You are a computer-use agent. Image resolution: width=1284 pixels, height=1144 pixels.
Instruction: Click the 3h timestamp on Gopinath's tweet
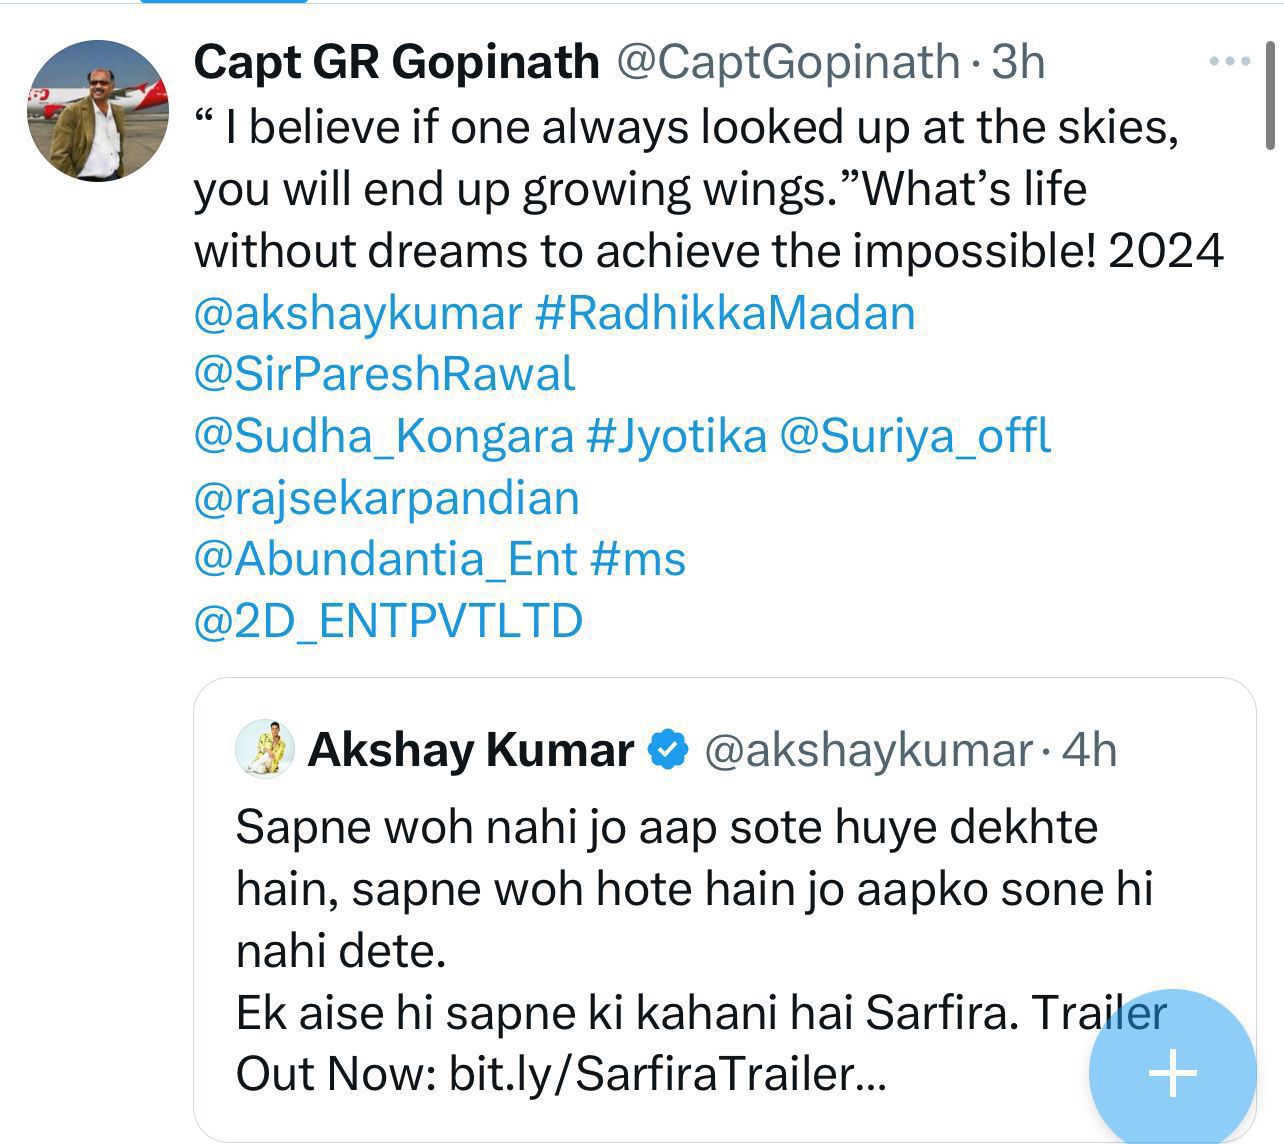(1016, 62)
